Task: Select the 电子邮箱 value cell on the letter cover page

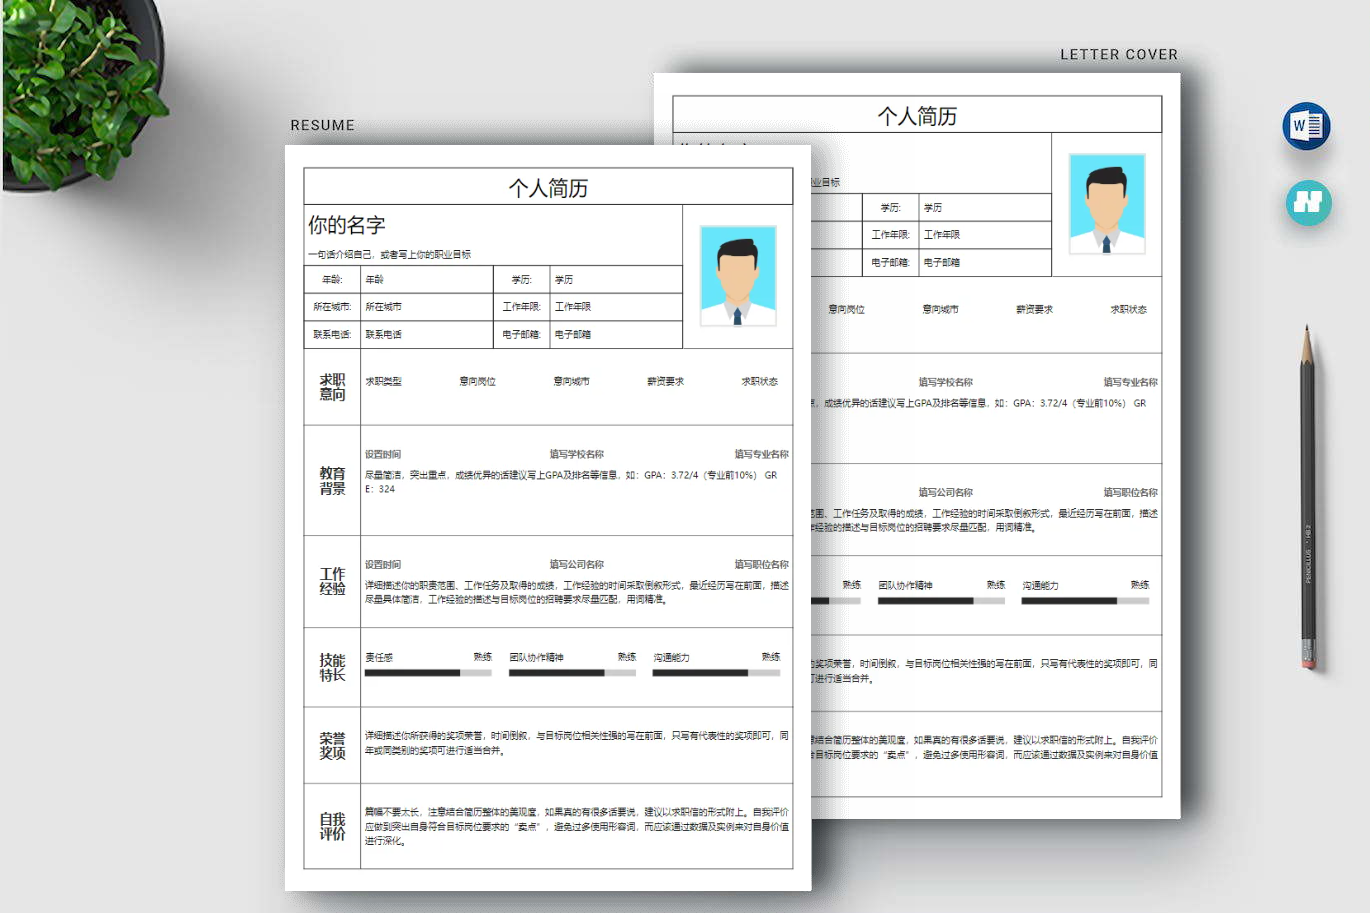Action: point(985,262)
